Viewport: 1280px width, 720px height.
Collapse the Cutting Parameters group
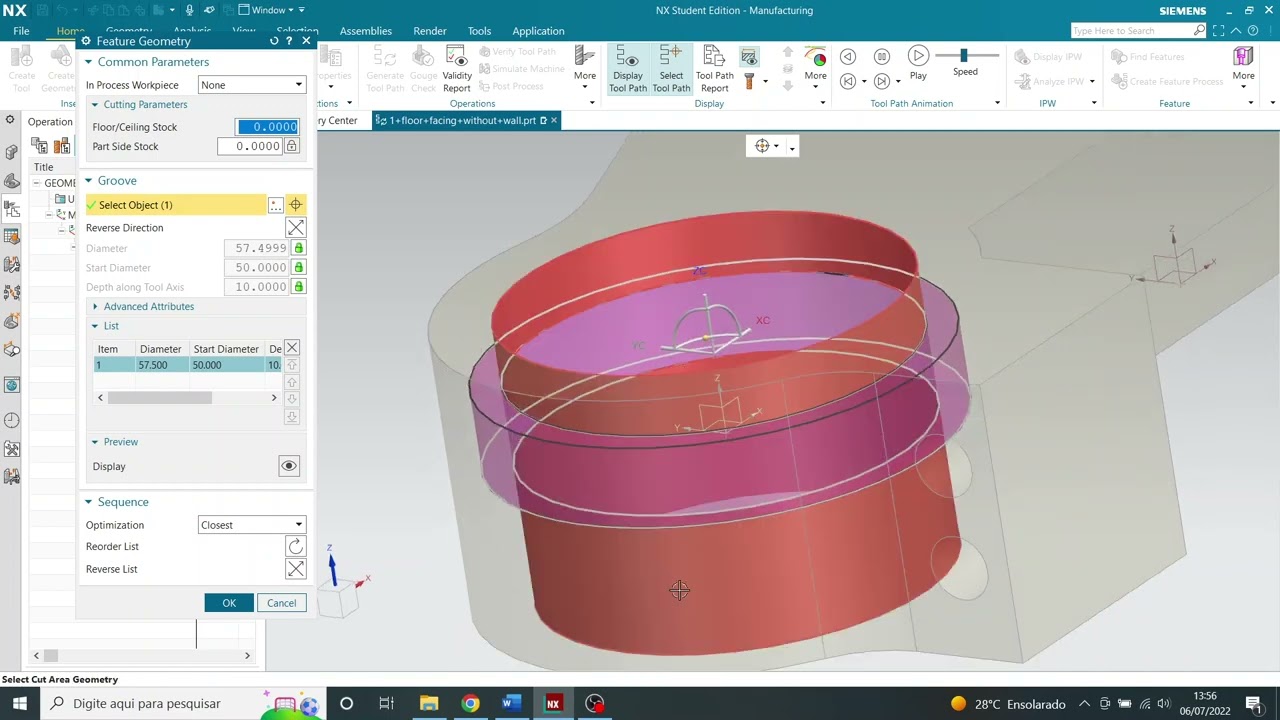click(95, 104)
